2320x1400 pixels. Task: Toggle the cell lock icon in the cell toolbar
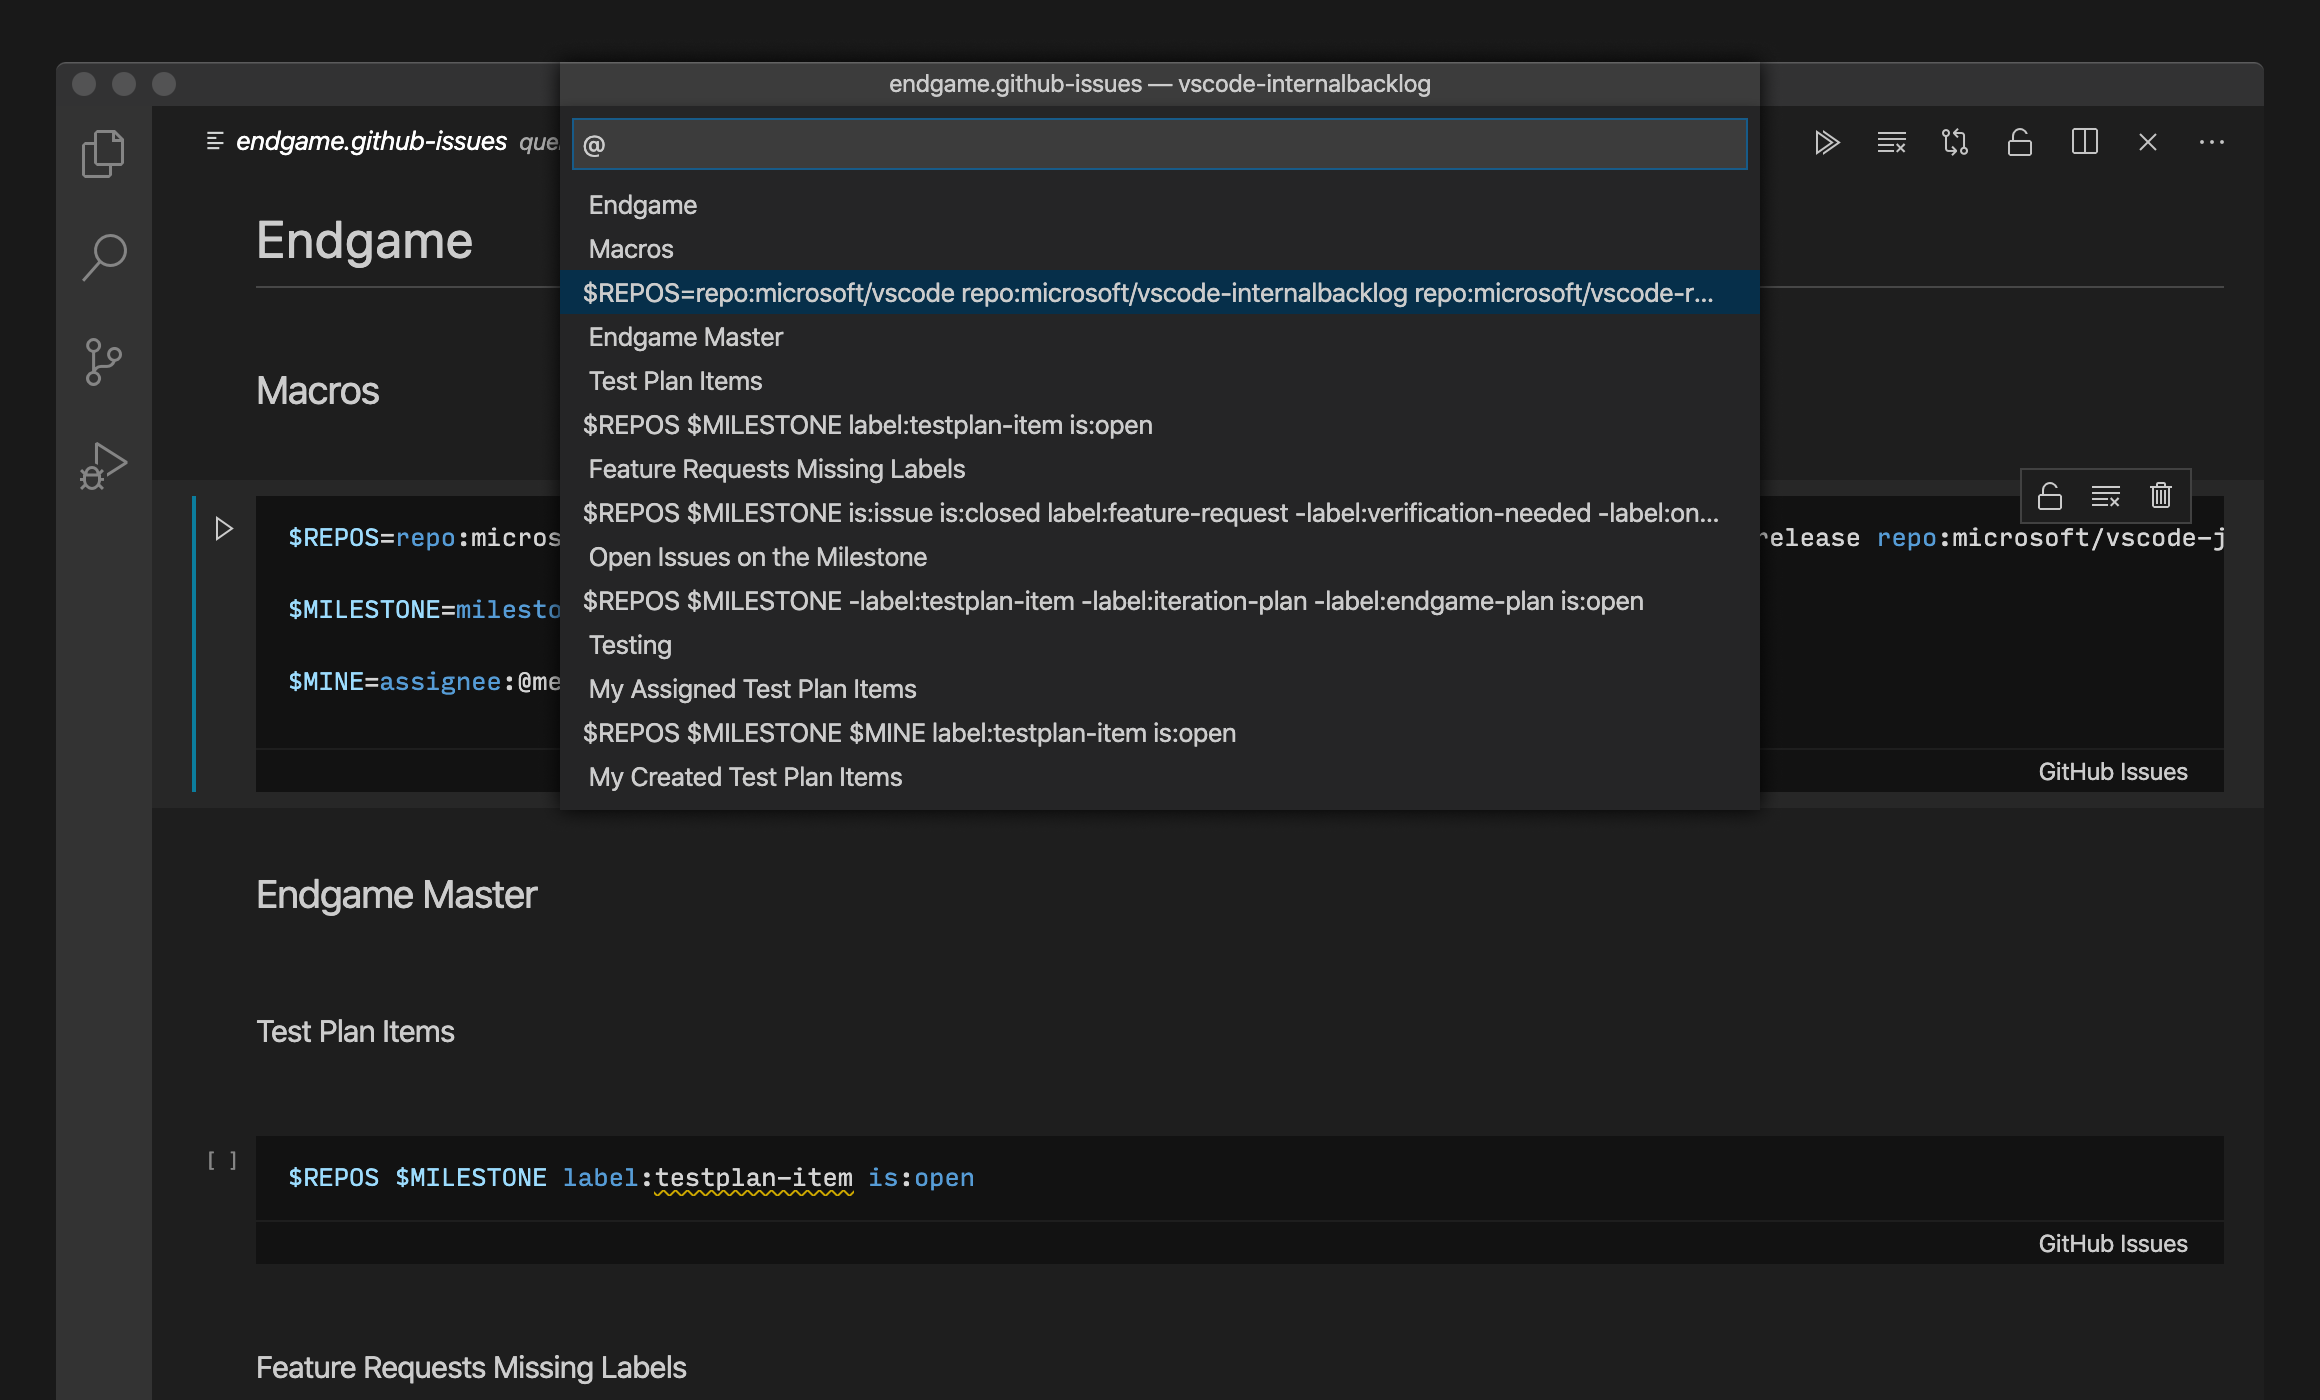click(2050, 496)
